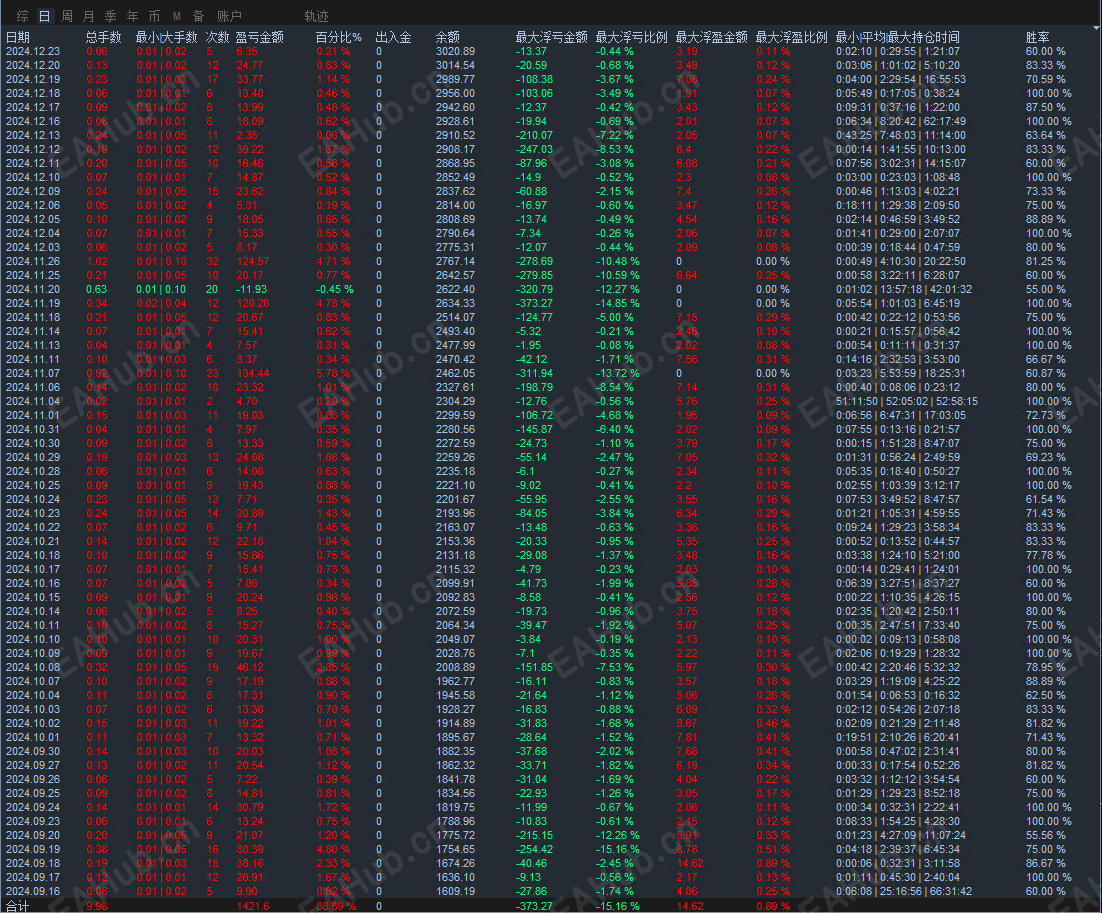The width and height of the screenshot is (1102, 913).
Task: Select profit amount 134.44
Action: pyautogui.click(x=252, y=373)
